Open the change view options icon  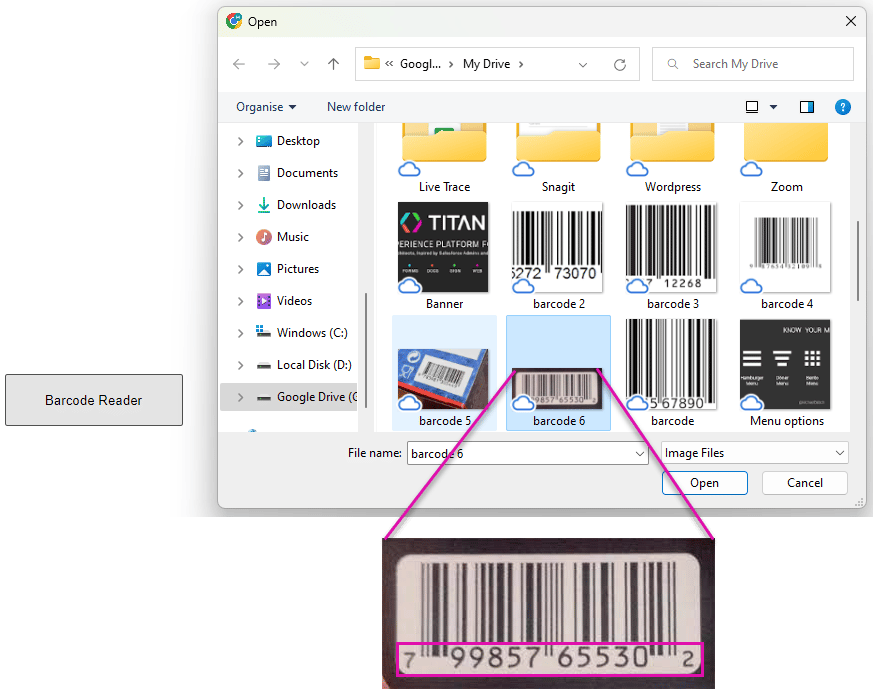[753, 107]
